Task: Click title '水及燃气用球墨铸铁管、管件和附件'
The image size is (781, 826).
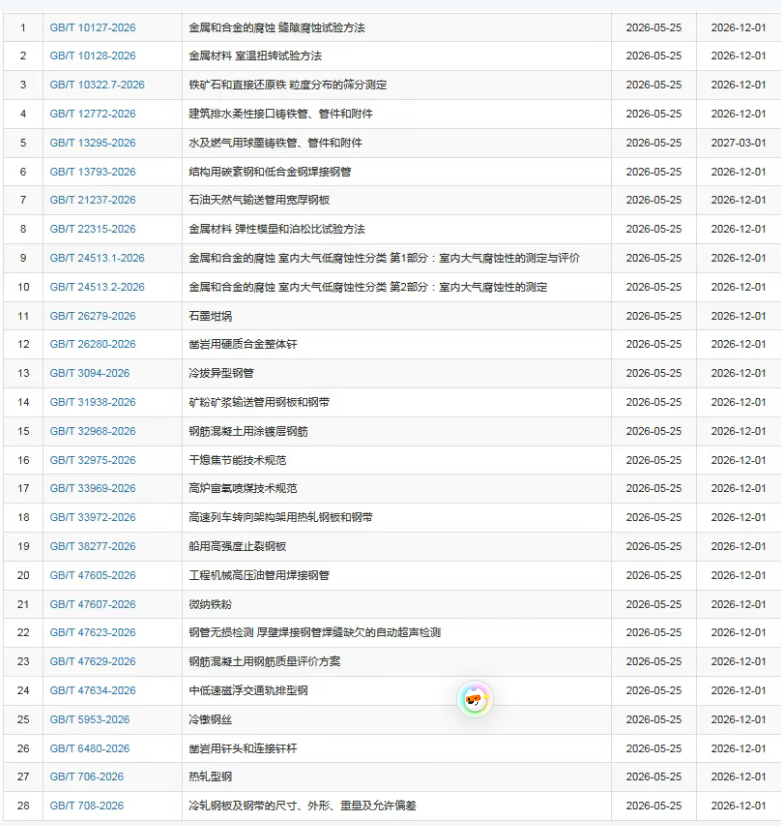Action: pyautogui.click(x=275, y=142)
